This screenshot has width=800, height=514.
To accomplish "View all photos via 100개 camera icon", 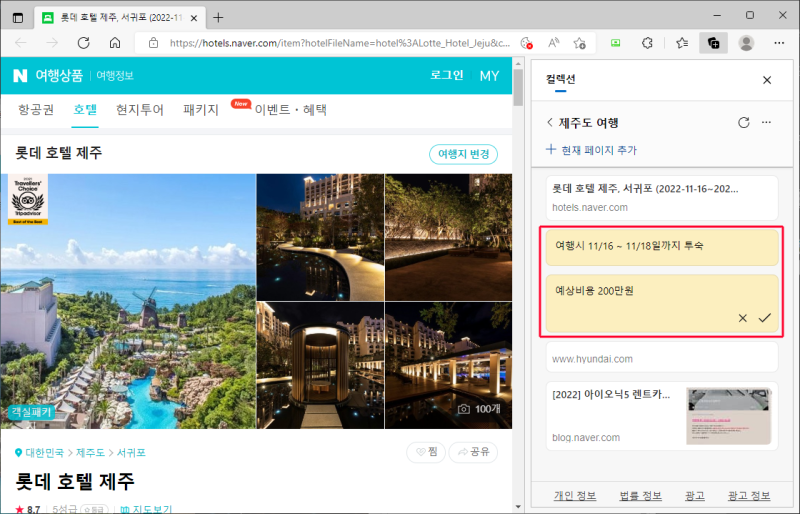I will 479,409.
